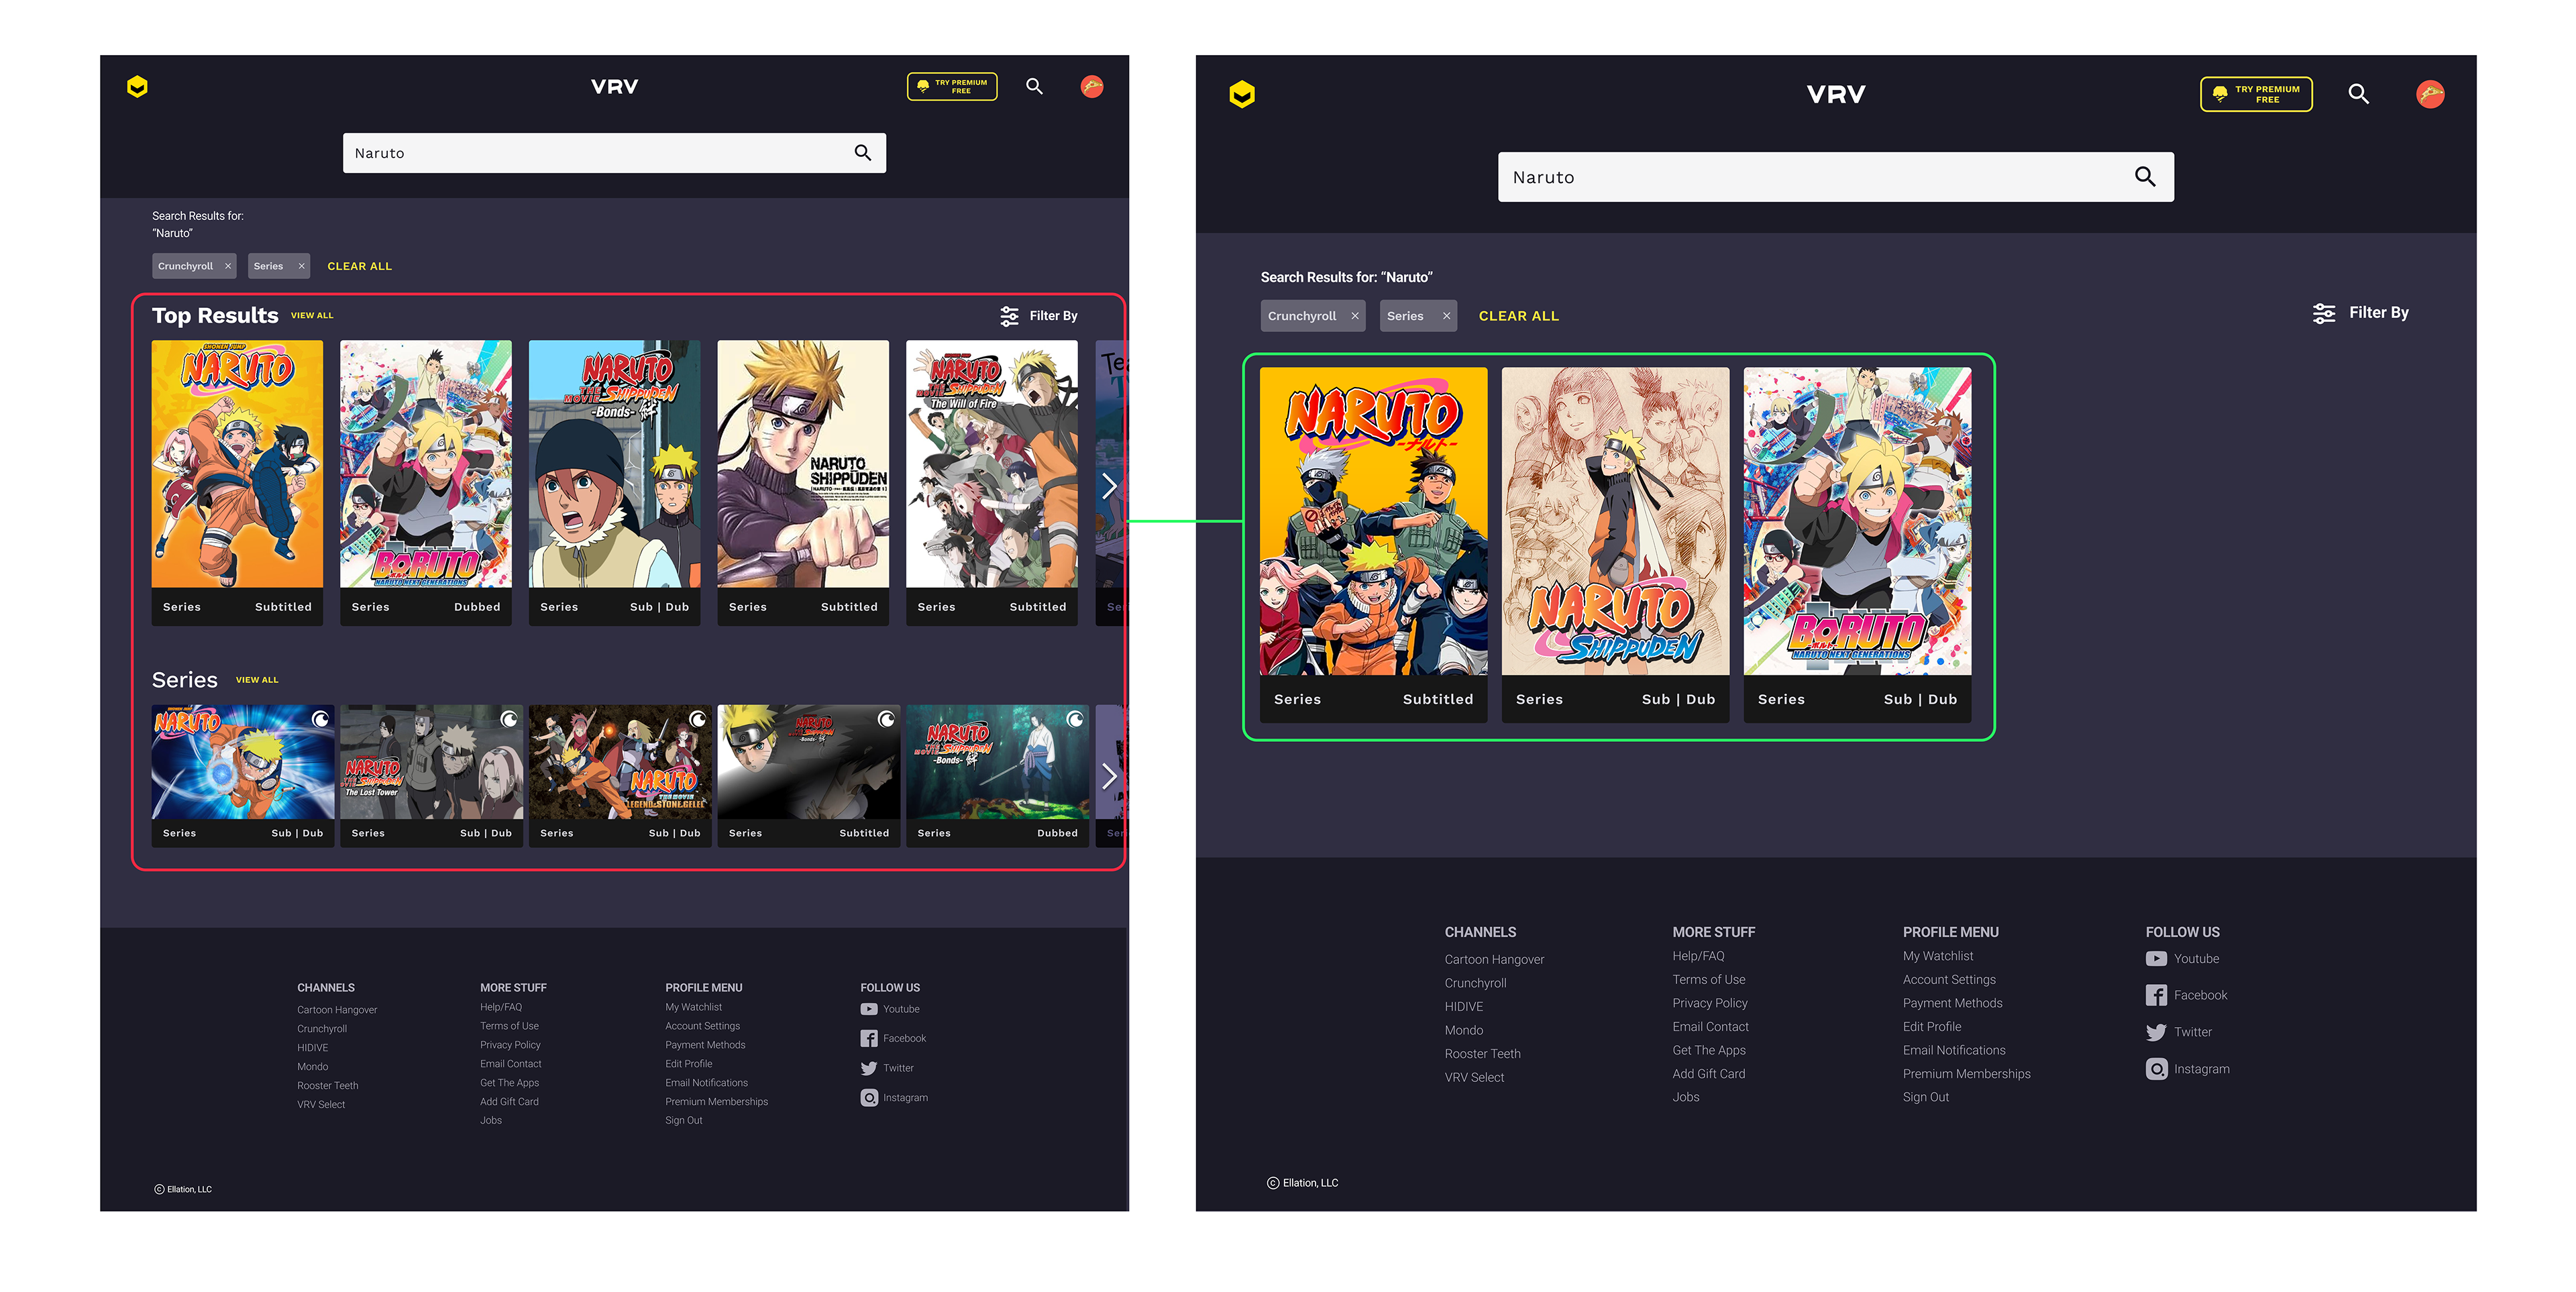Click Get The Apps in left footer

tap(509, 1083)
